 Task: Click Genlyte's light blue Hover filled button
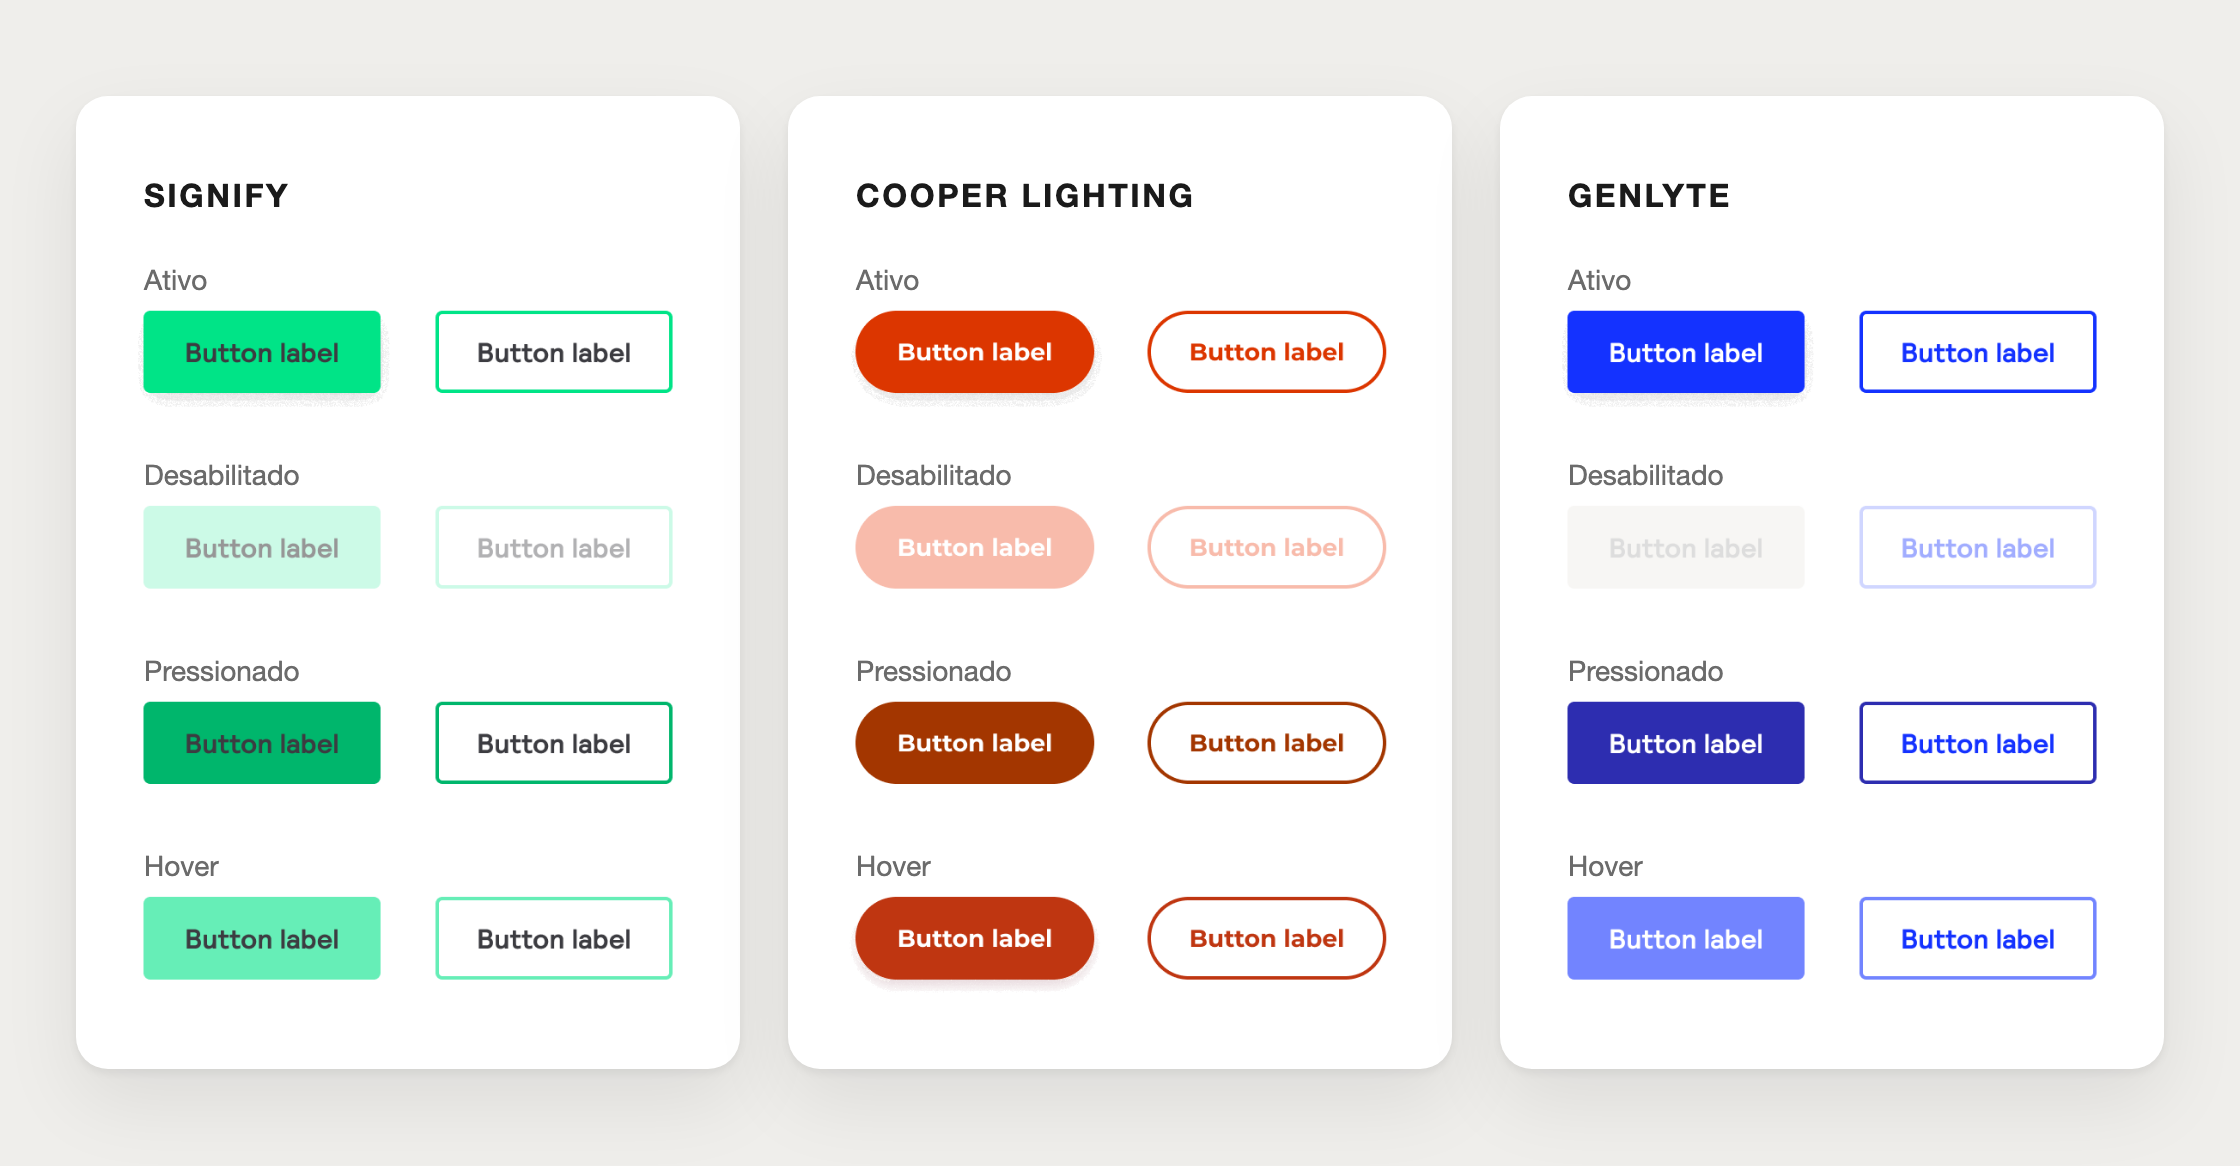point(1686,938)
